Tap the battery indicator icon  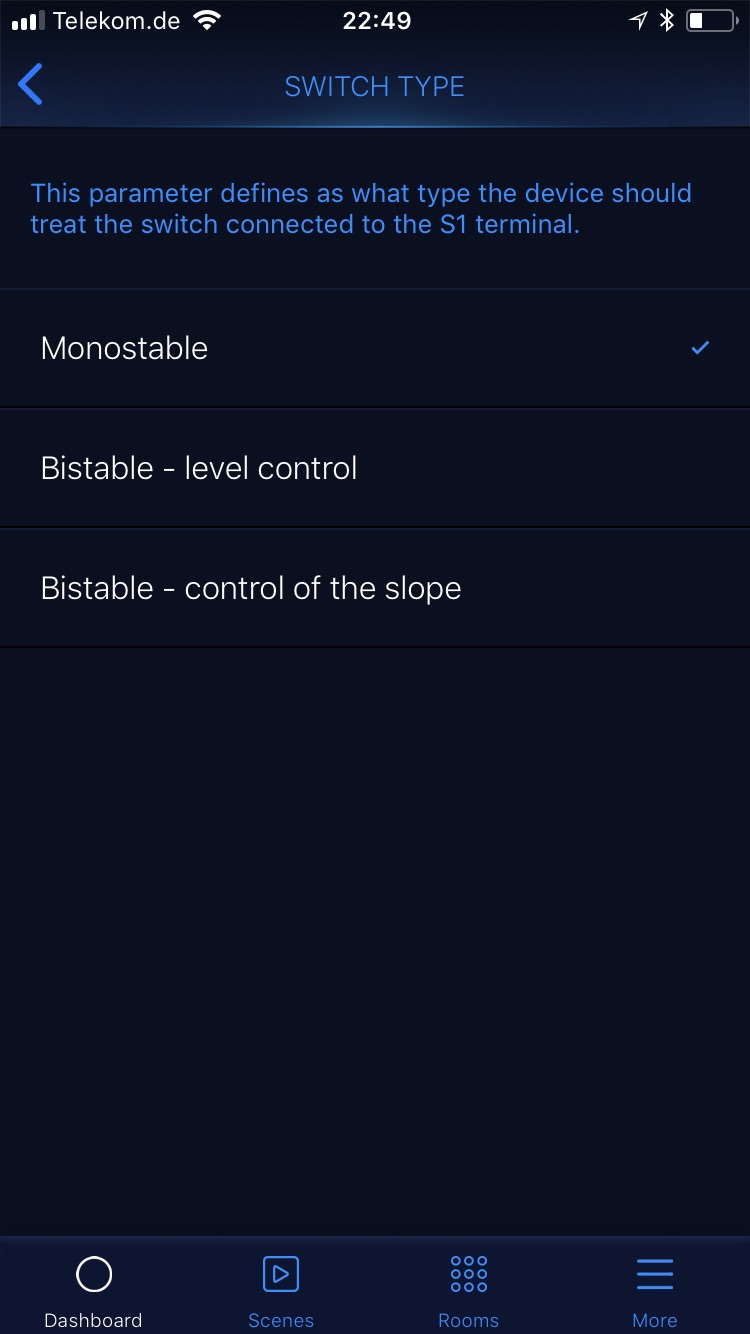[x=710, y=21]
